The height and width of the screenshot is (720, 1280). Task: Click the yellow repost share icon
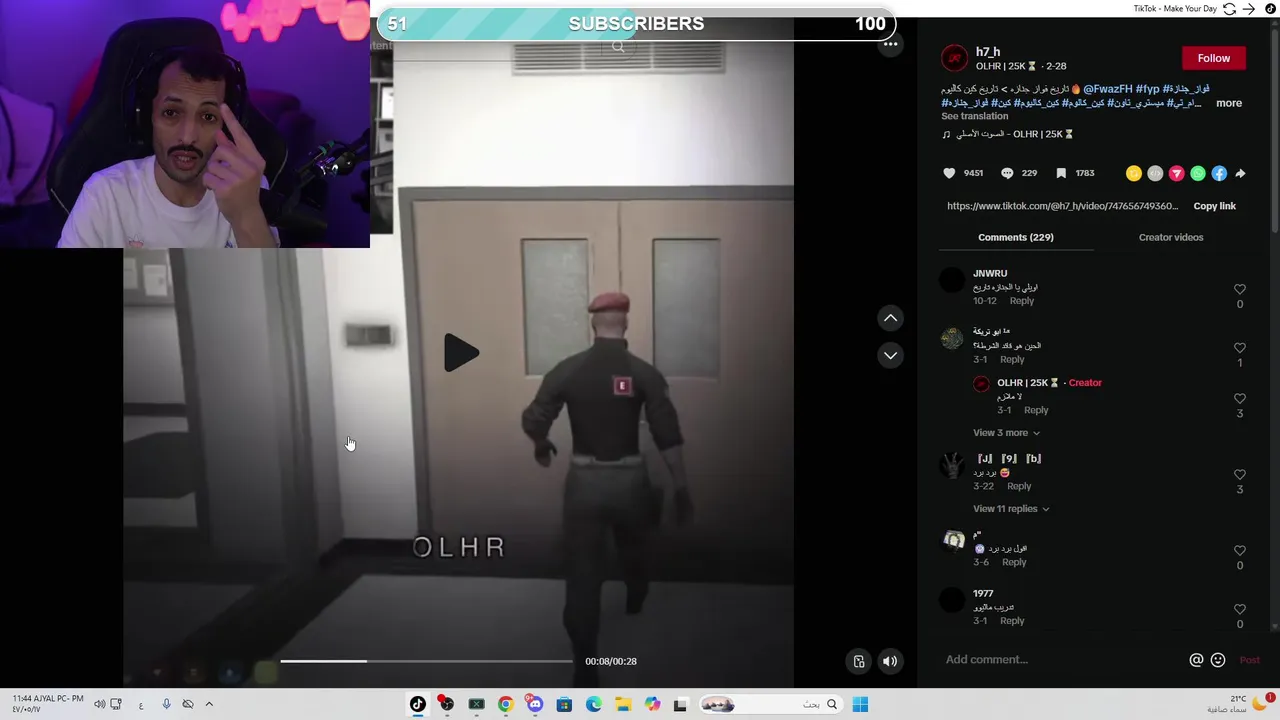pos(1133,173)
